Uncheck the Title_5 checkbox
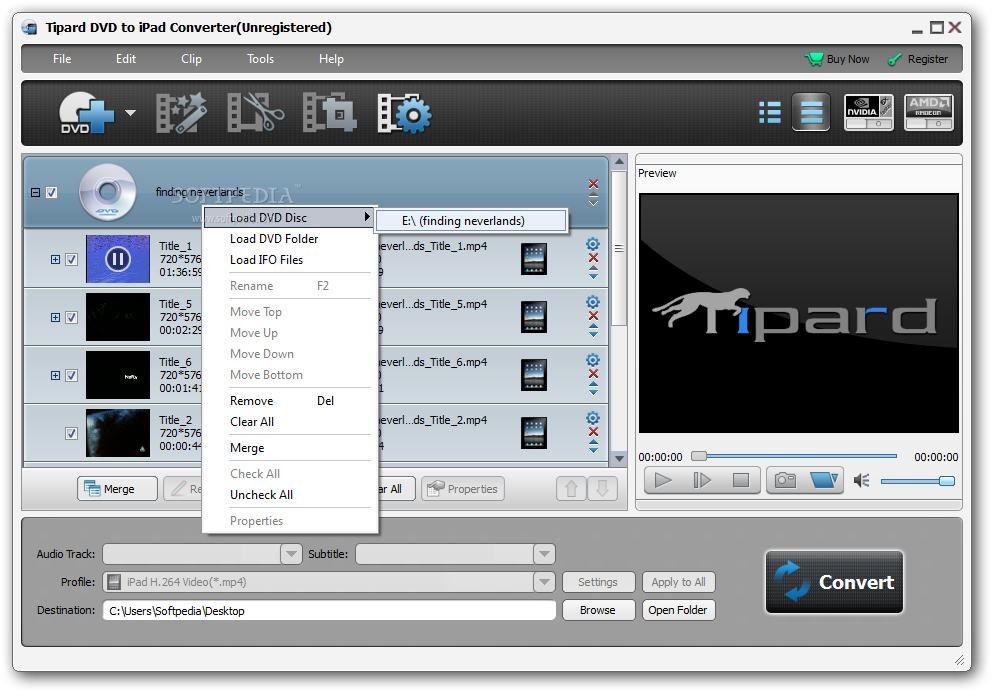 tap(71, 318)
